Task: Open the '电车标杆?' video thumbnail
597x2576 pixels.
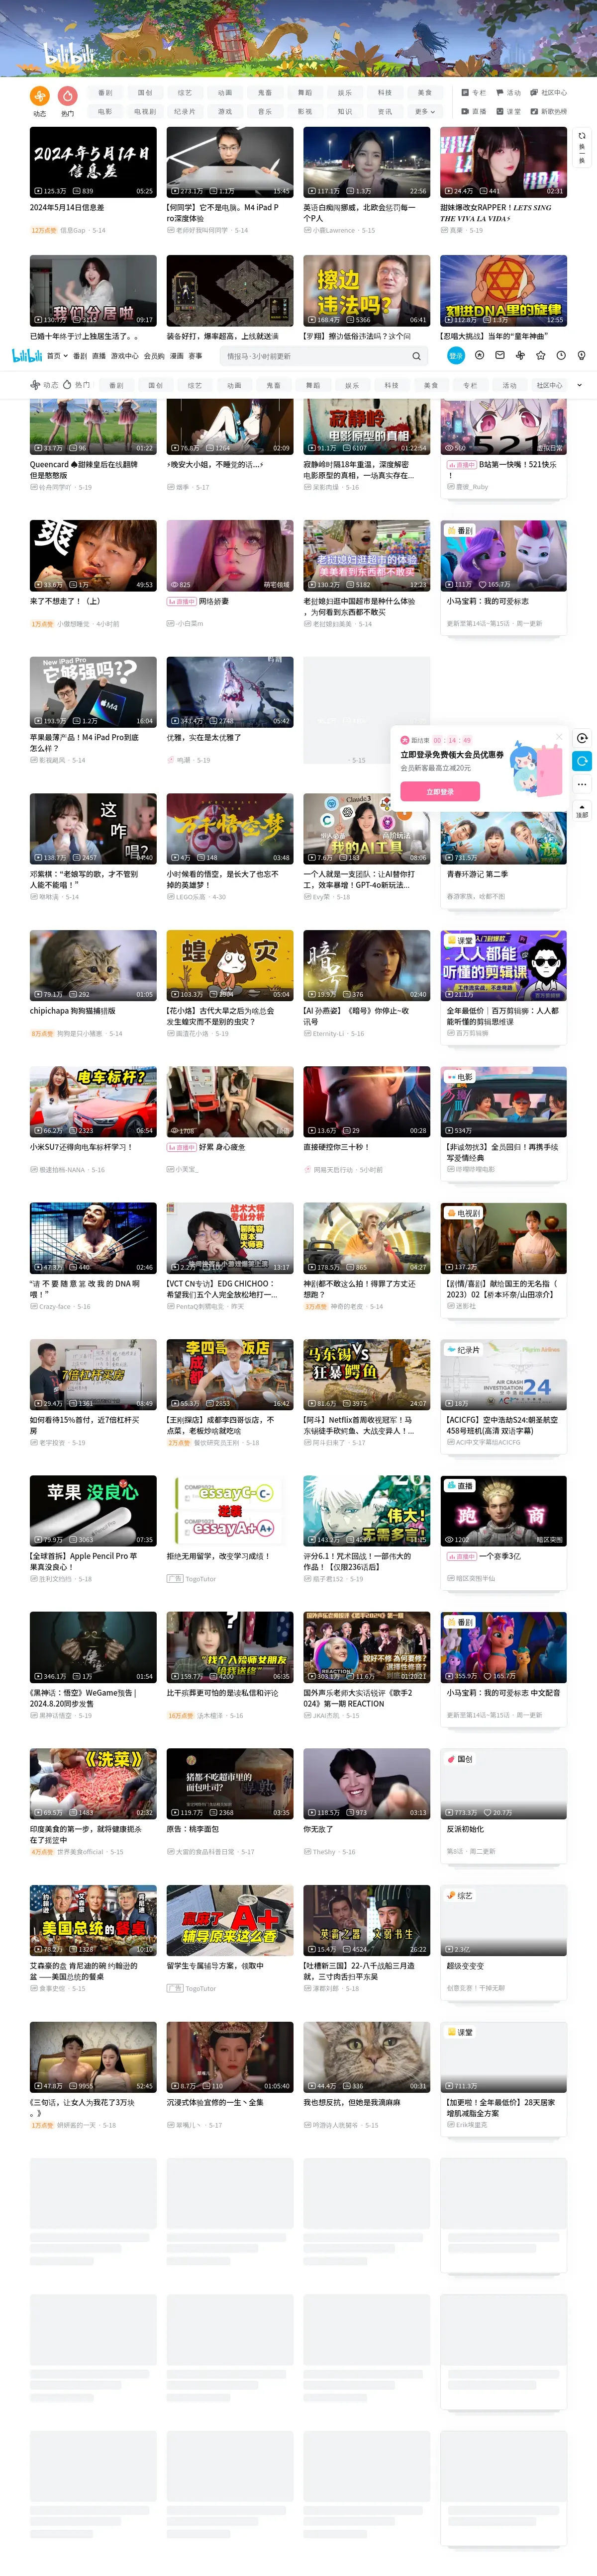Action: 93,1101
